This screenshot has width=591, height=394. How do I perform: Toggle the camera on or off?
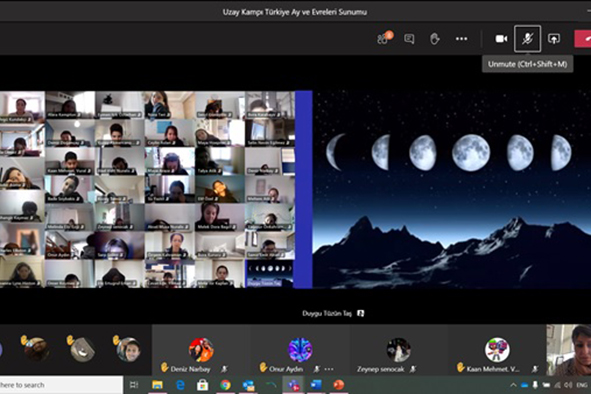pyautogui.click(x=501, y=38)
